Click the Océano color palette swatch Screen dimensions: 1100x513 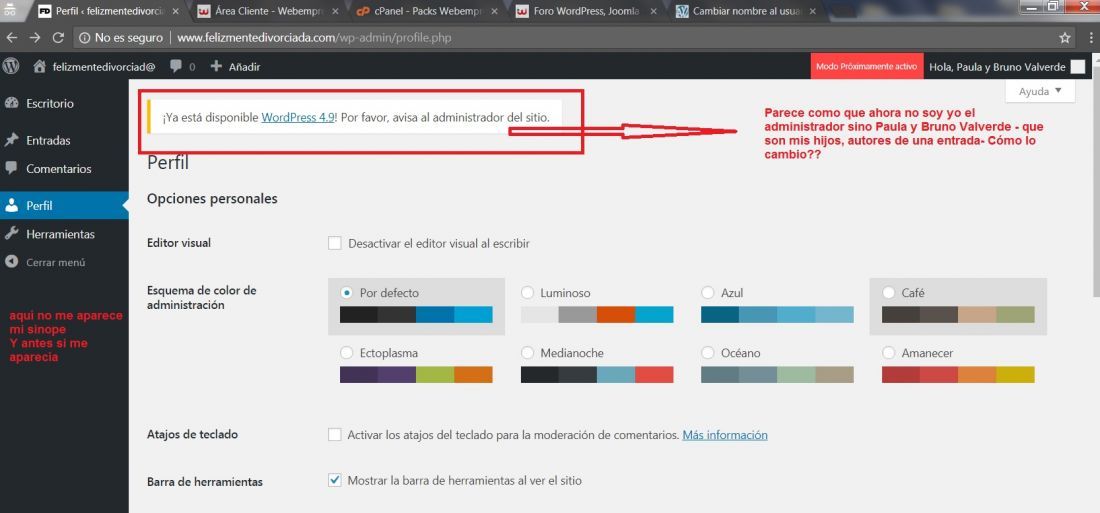click(x=777, y=374)
